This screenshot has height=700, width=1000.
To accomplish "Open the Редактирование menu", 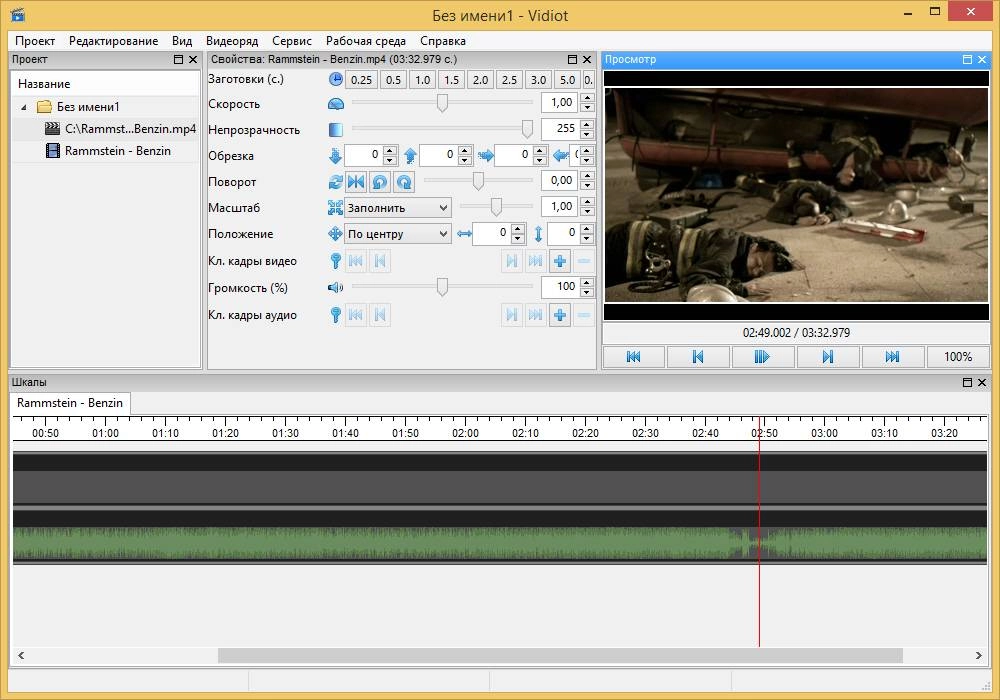I will (x=114, y=41).
